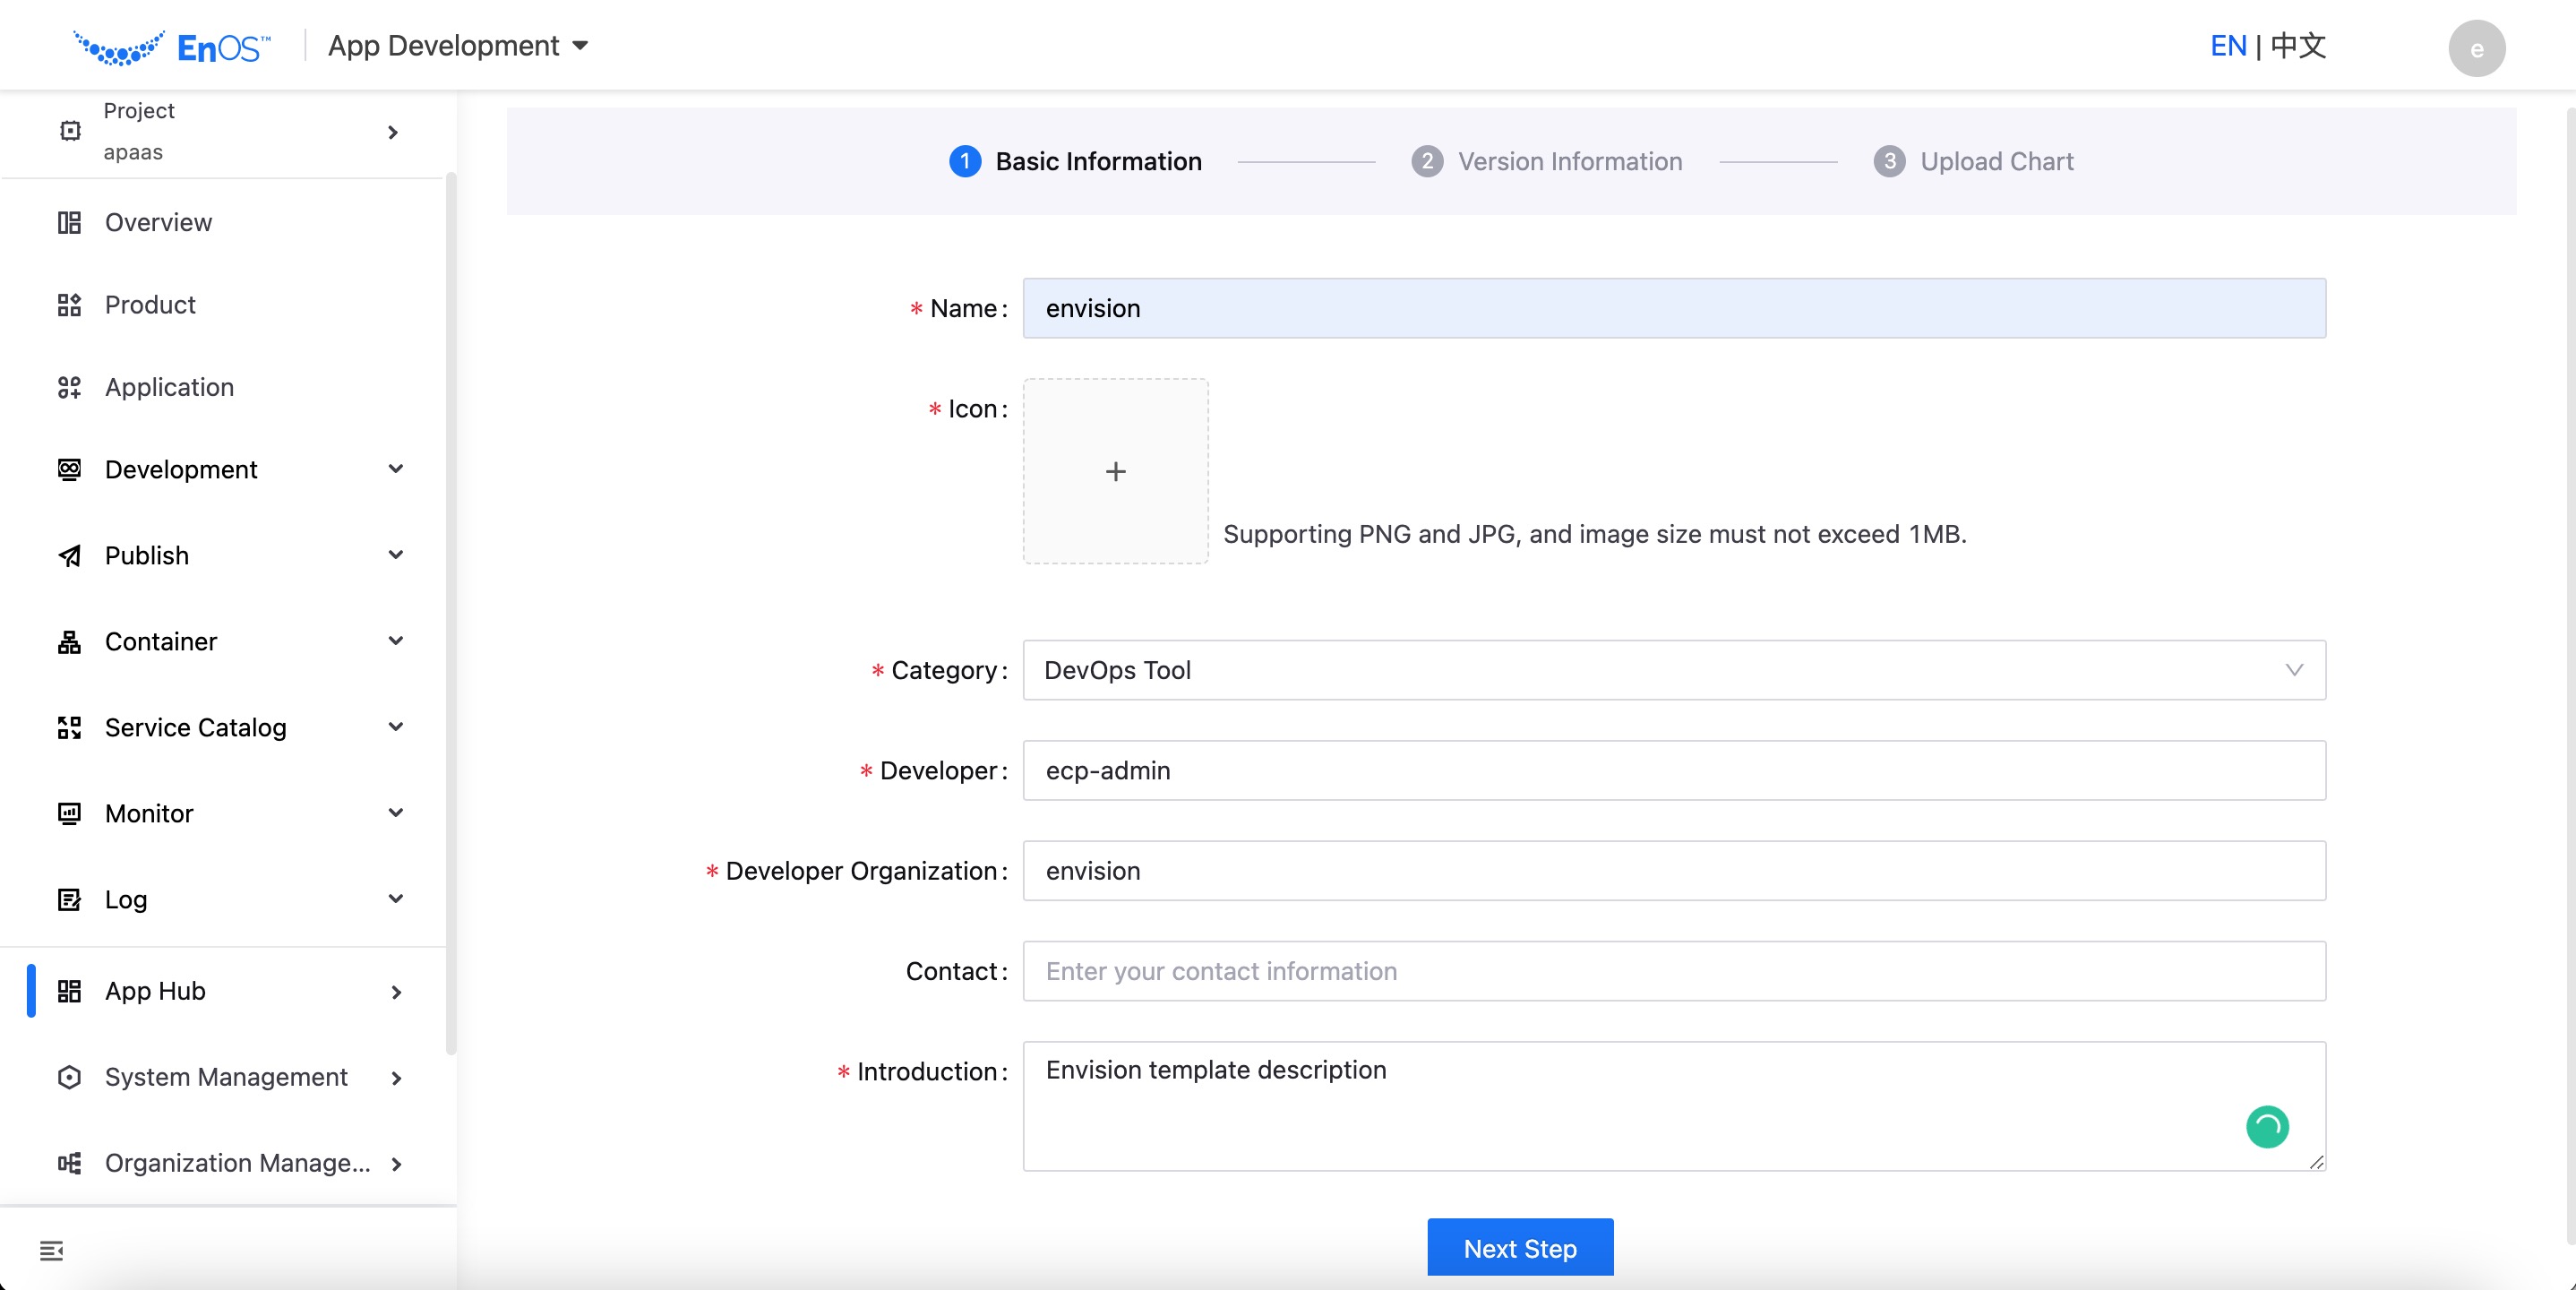Click the Next Step button
Screen dimensions: 2576x1290
(x=1519, y=1247)
